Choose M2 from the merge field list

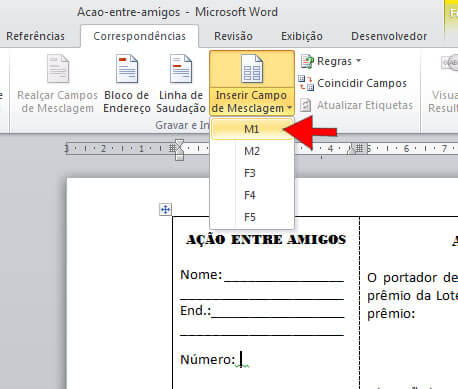(x=252, y=151)
